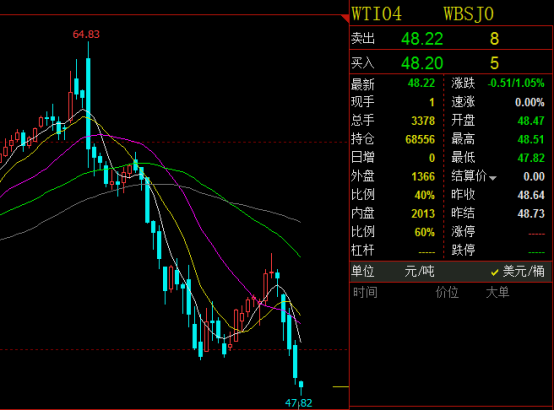Click the 47.82 low price label
This screenshot has width=554, height=411.
click(299, 403)
